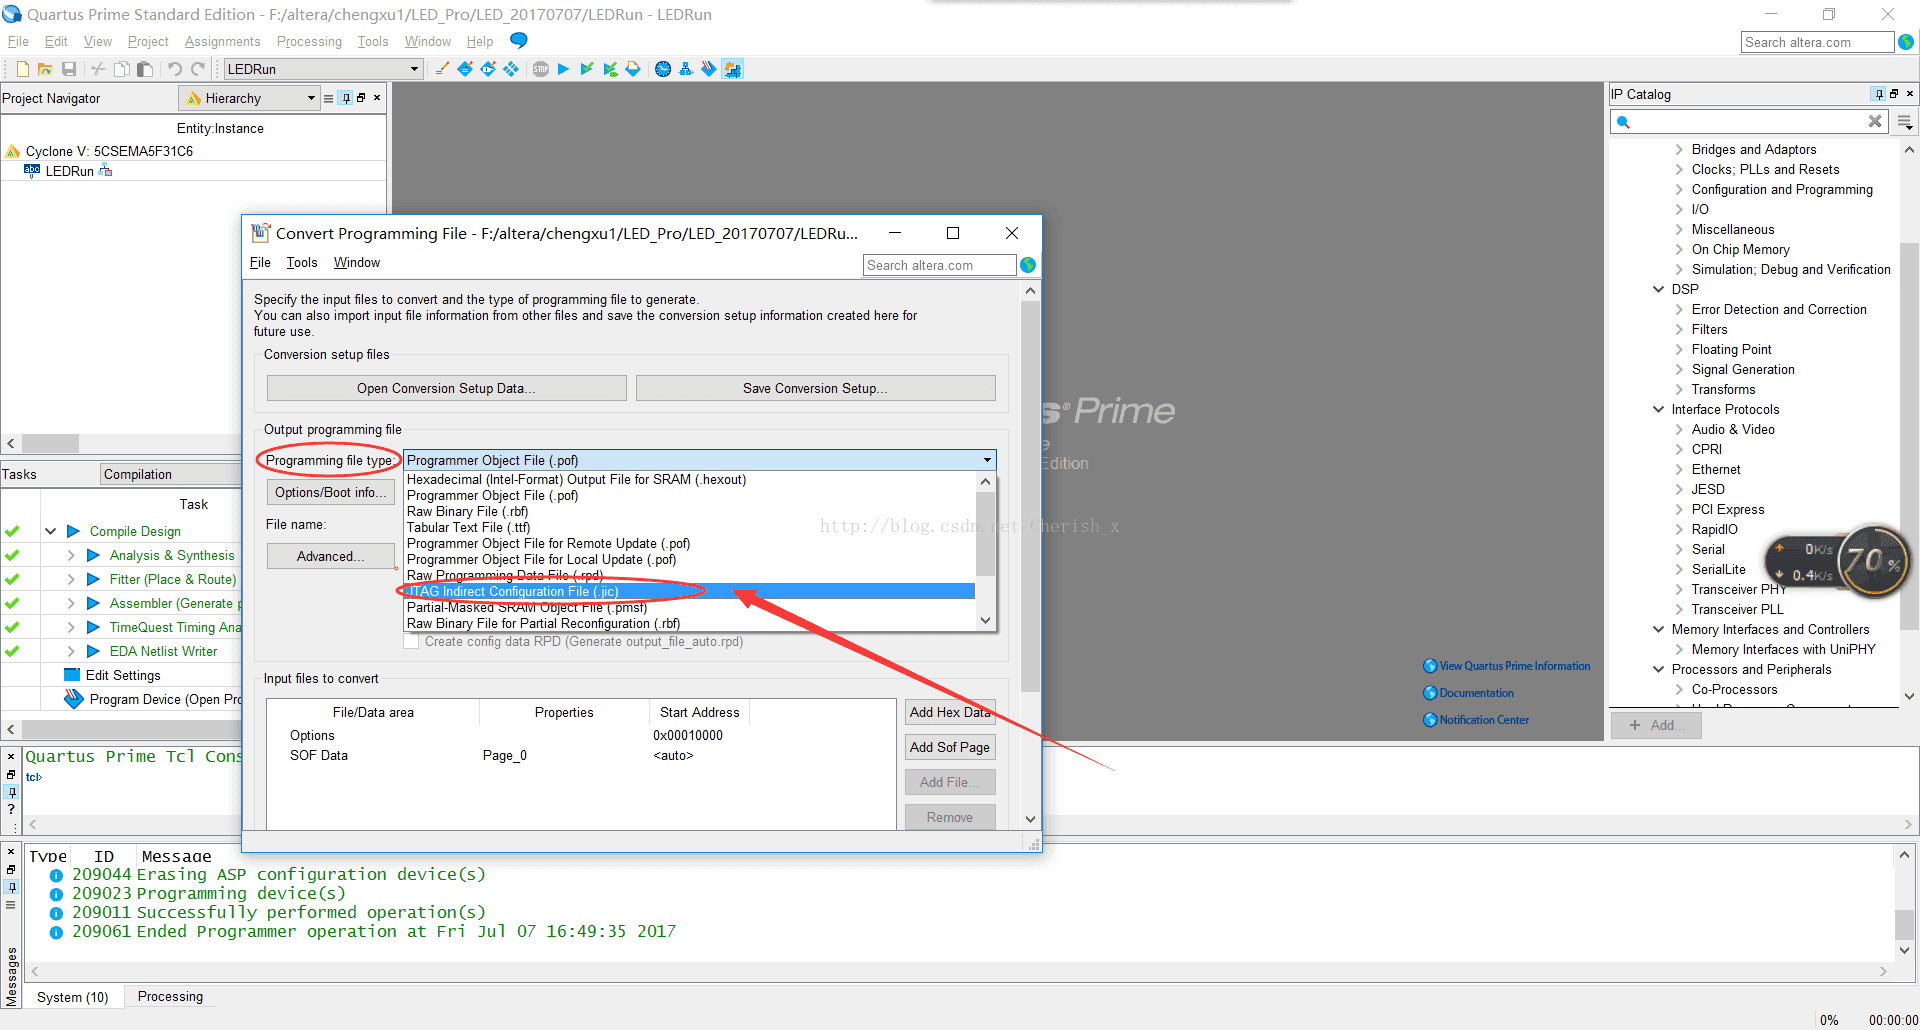1920x1030 pixels.
Task: Click Open Conversion Setup Data button
Action: point(446,388)
